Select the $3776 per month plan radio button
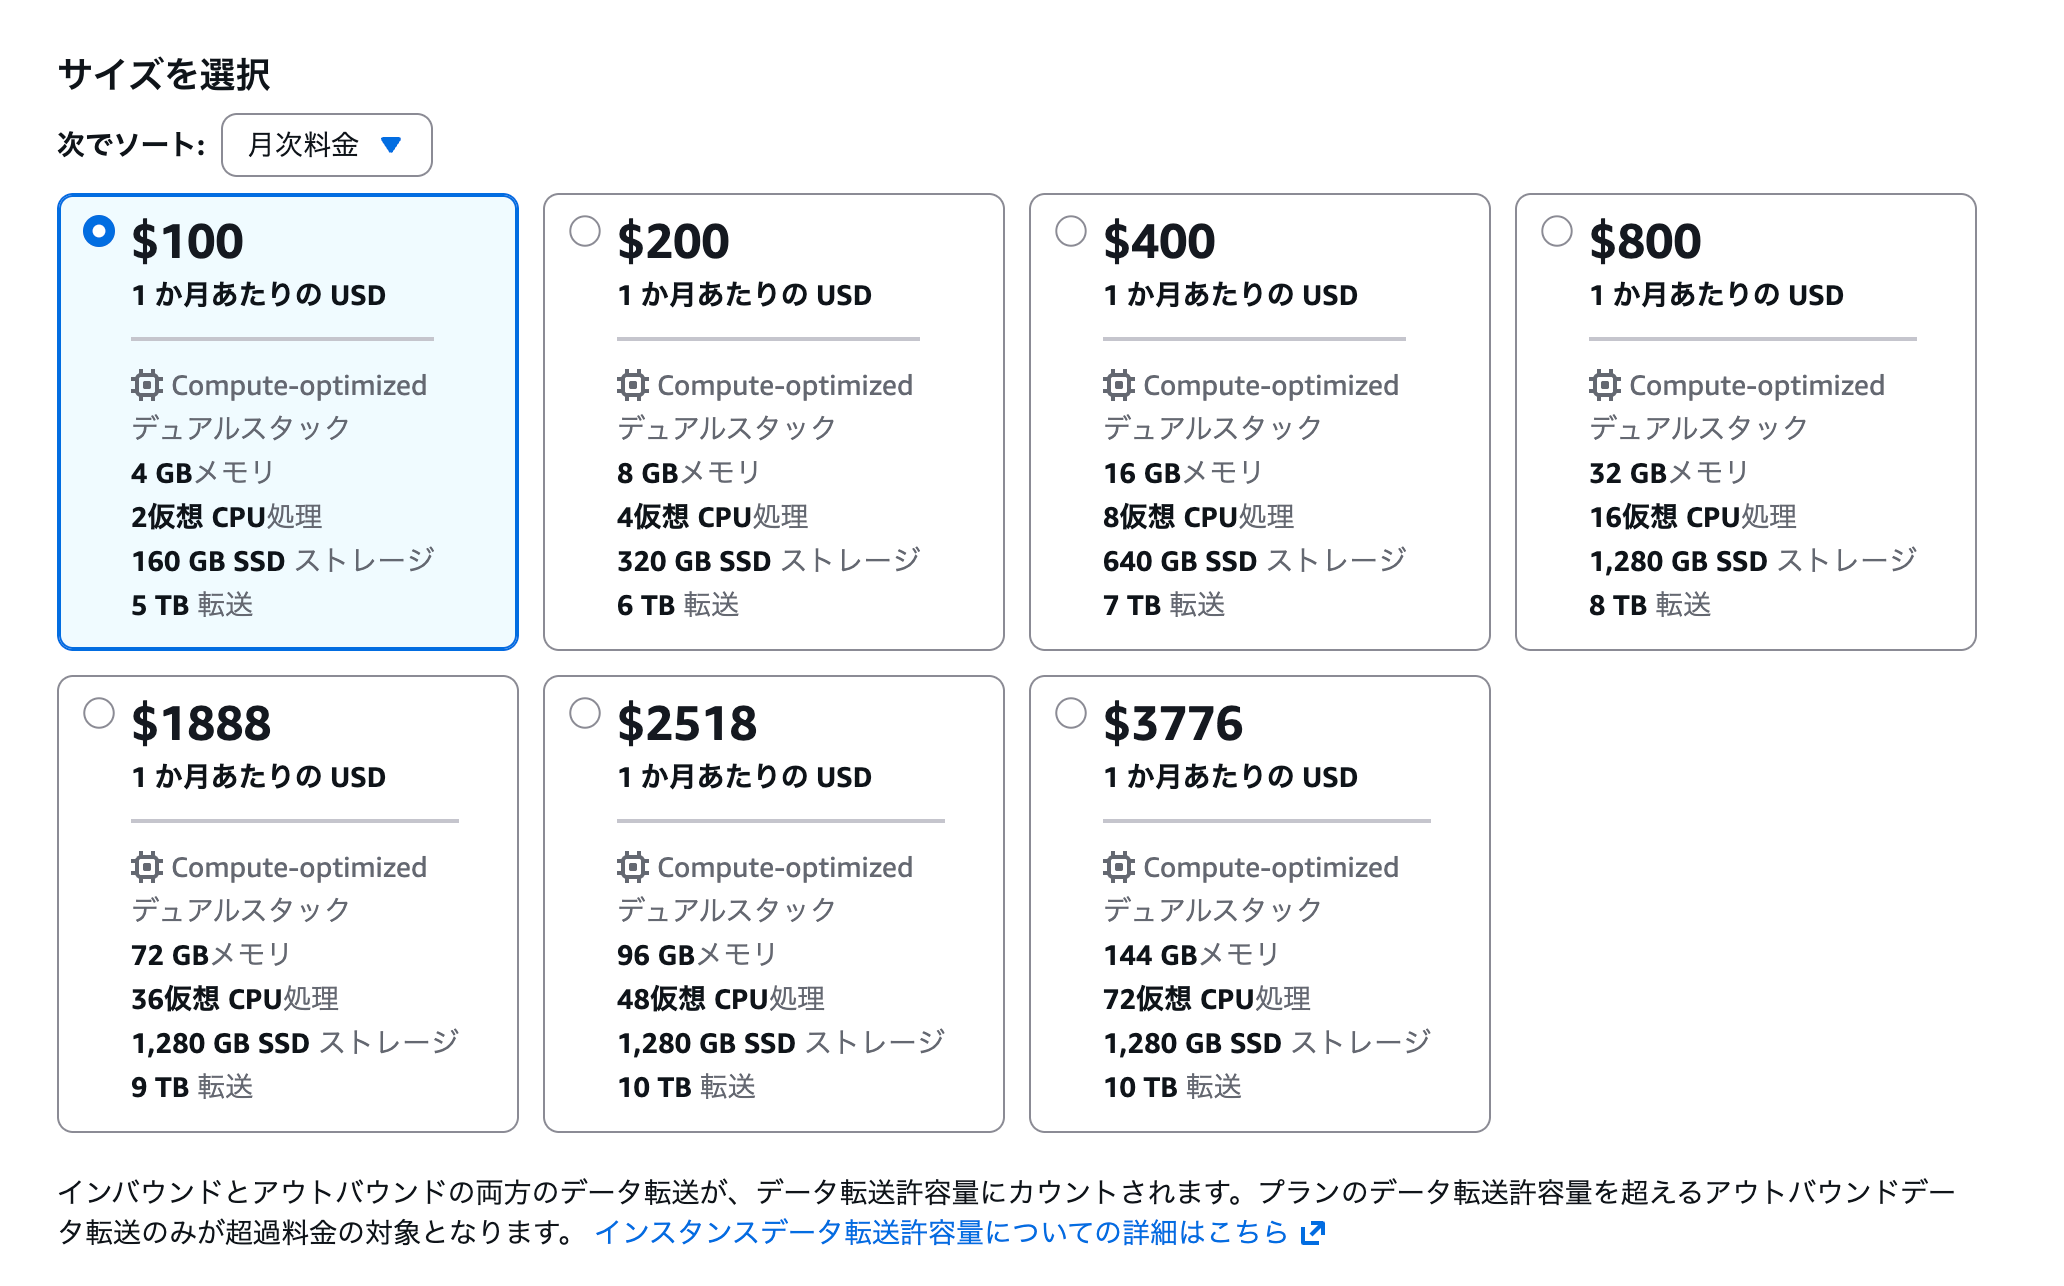2064x1286 pixels. coord(1071,713)
